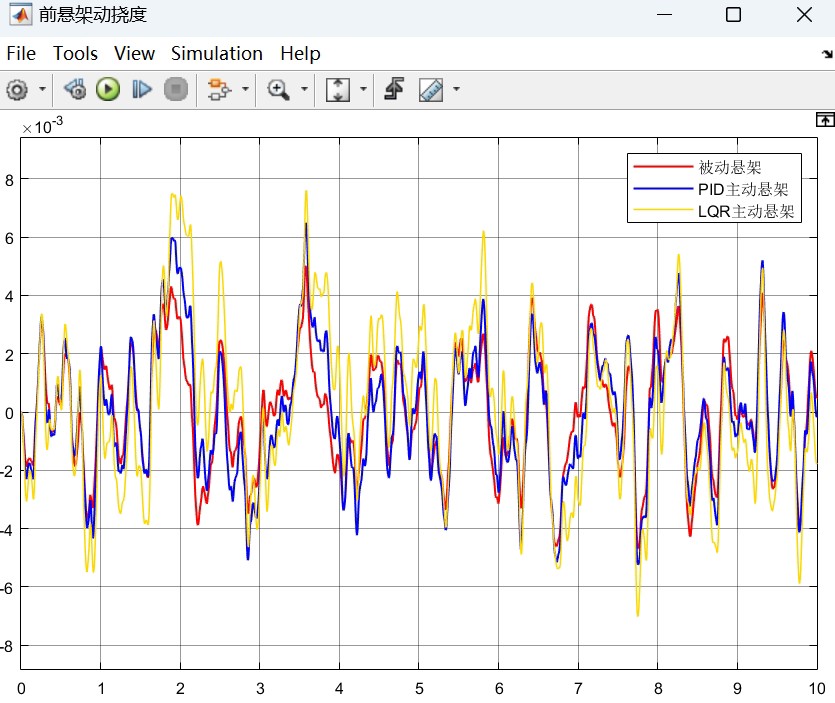Viewport: 835px width, 703px height.
Task: Toggle the PID主动悬架 blue legend entry
Action: point(743,189)
